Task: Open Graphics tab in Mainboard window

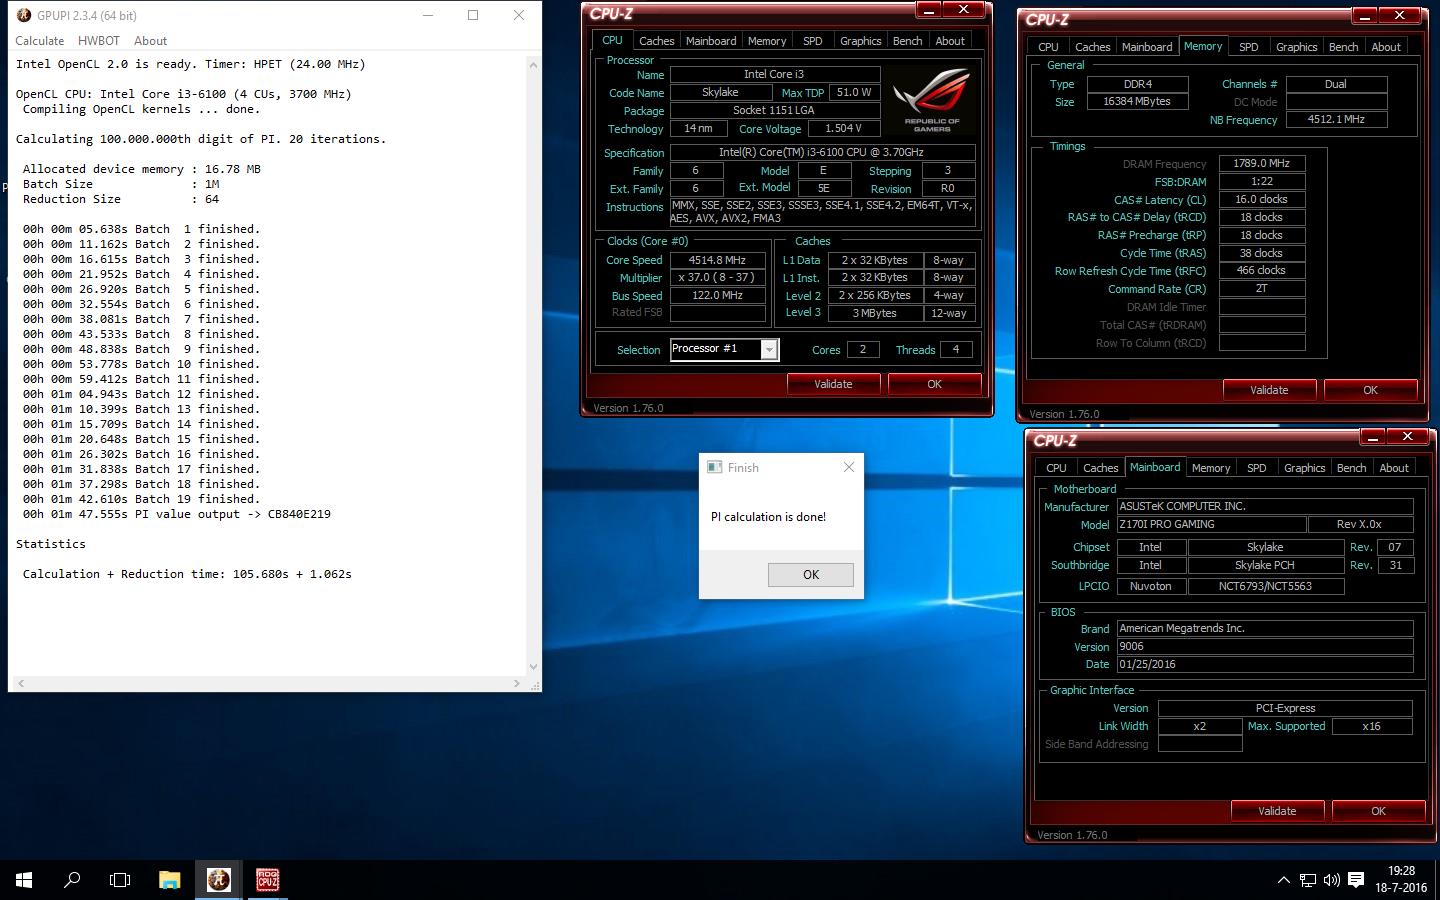Action: pos(1305,468)
